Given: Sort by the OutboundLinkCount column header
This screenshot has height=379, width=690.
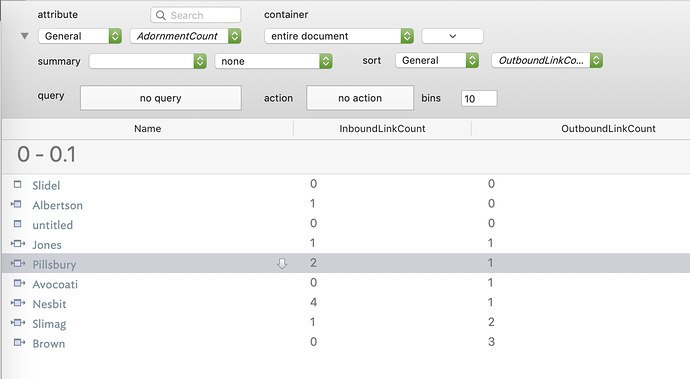Looking at the screenshot, I should point(608,129).
